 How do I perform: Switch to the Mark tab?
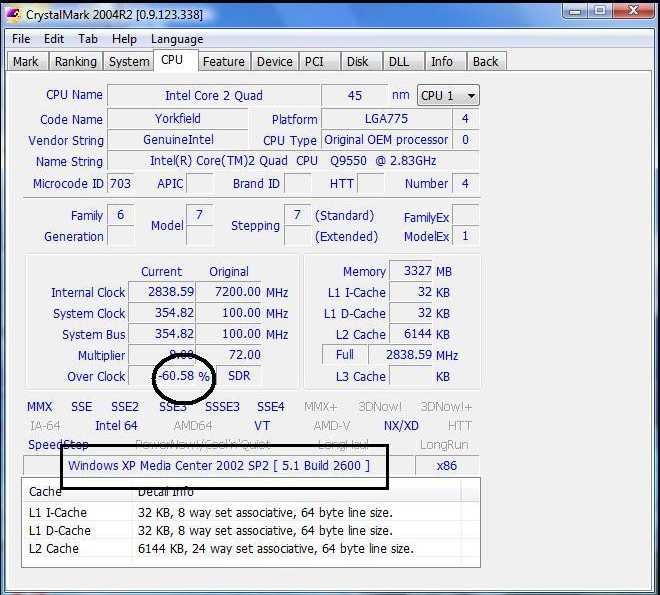point(26,61)
